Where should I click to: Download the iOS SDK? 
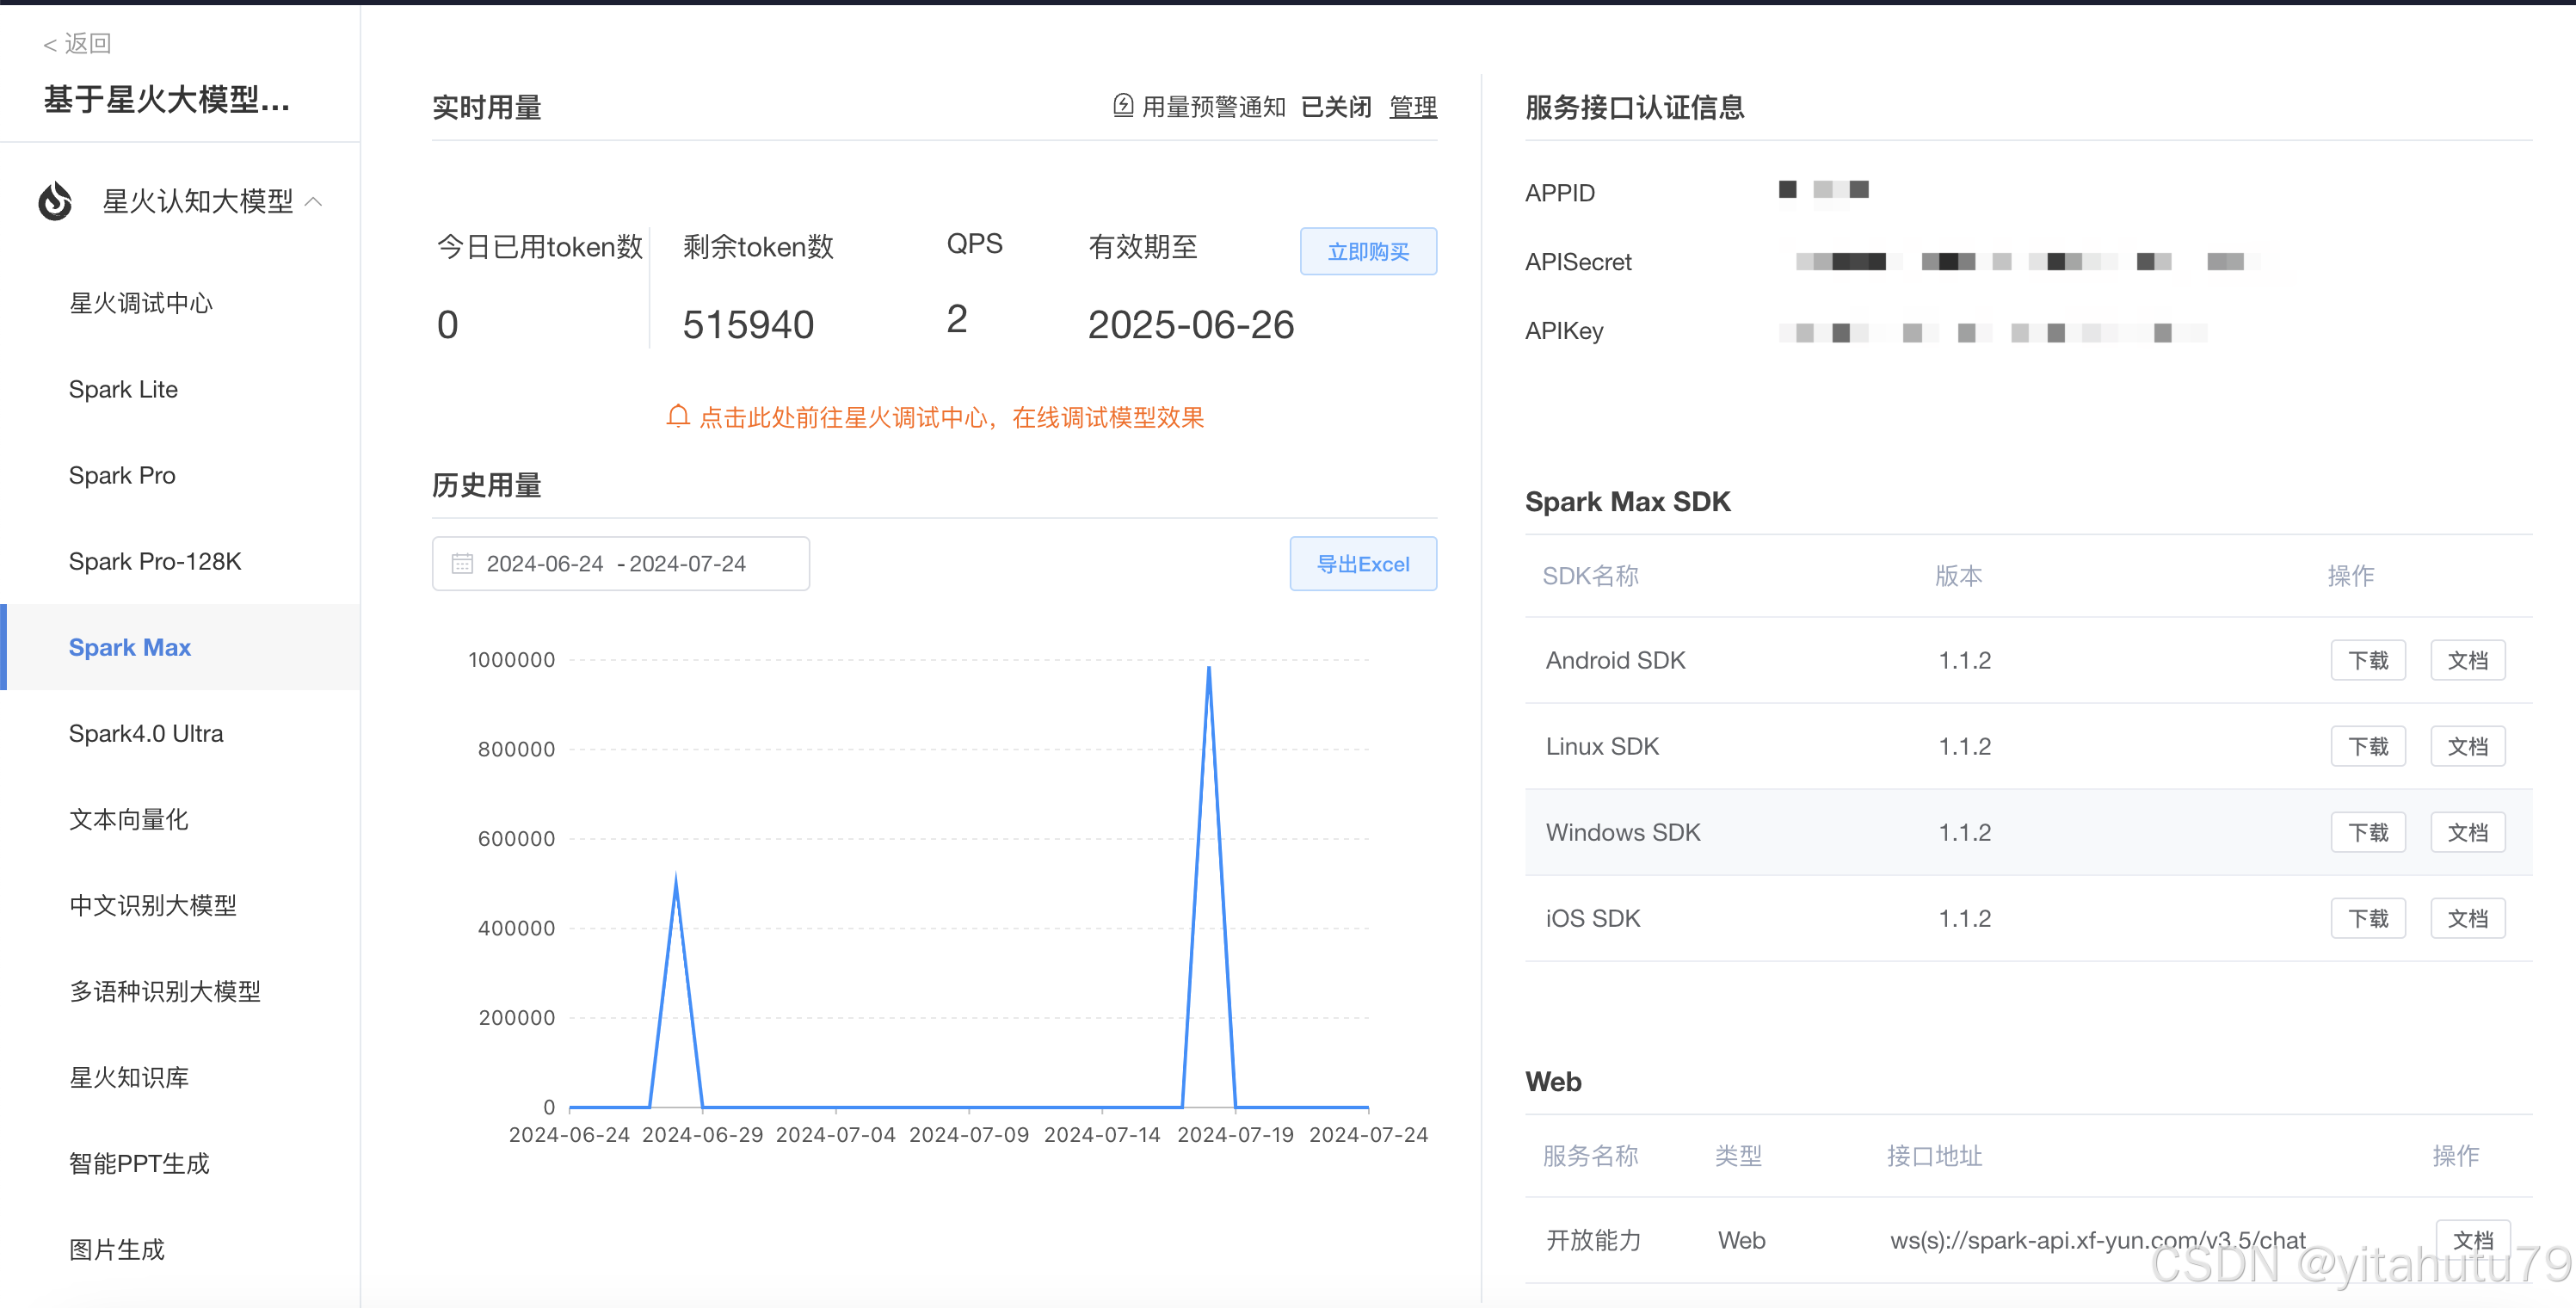click(x=2367, y=918)
